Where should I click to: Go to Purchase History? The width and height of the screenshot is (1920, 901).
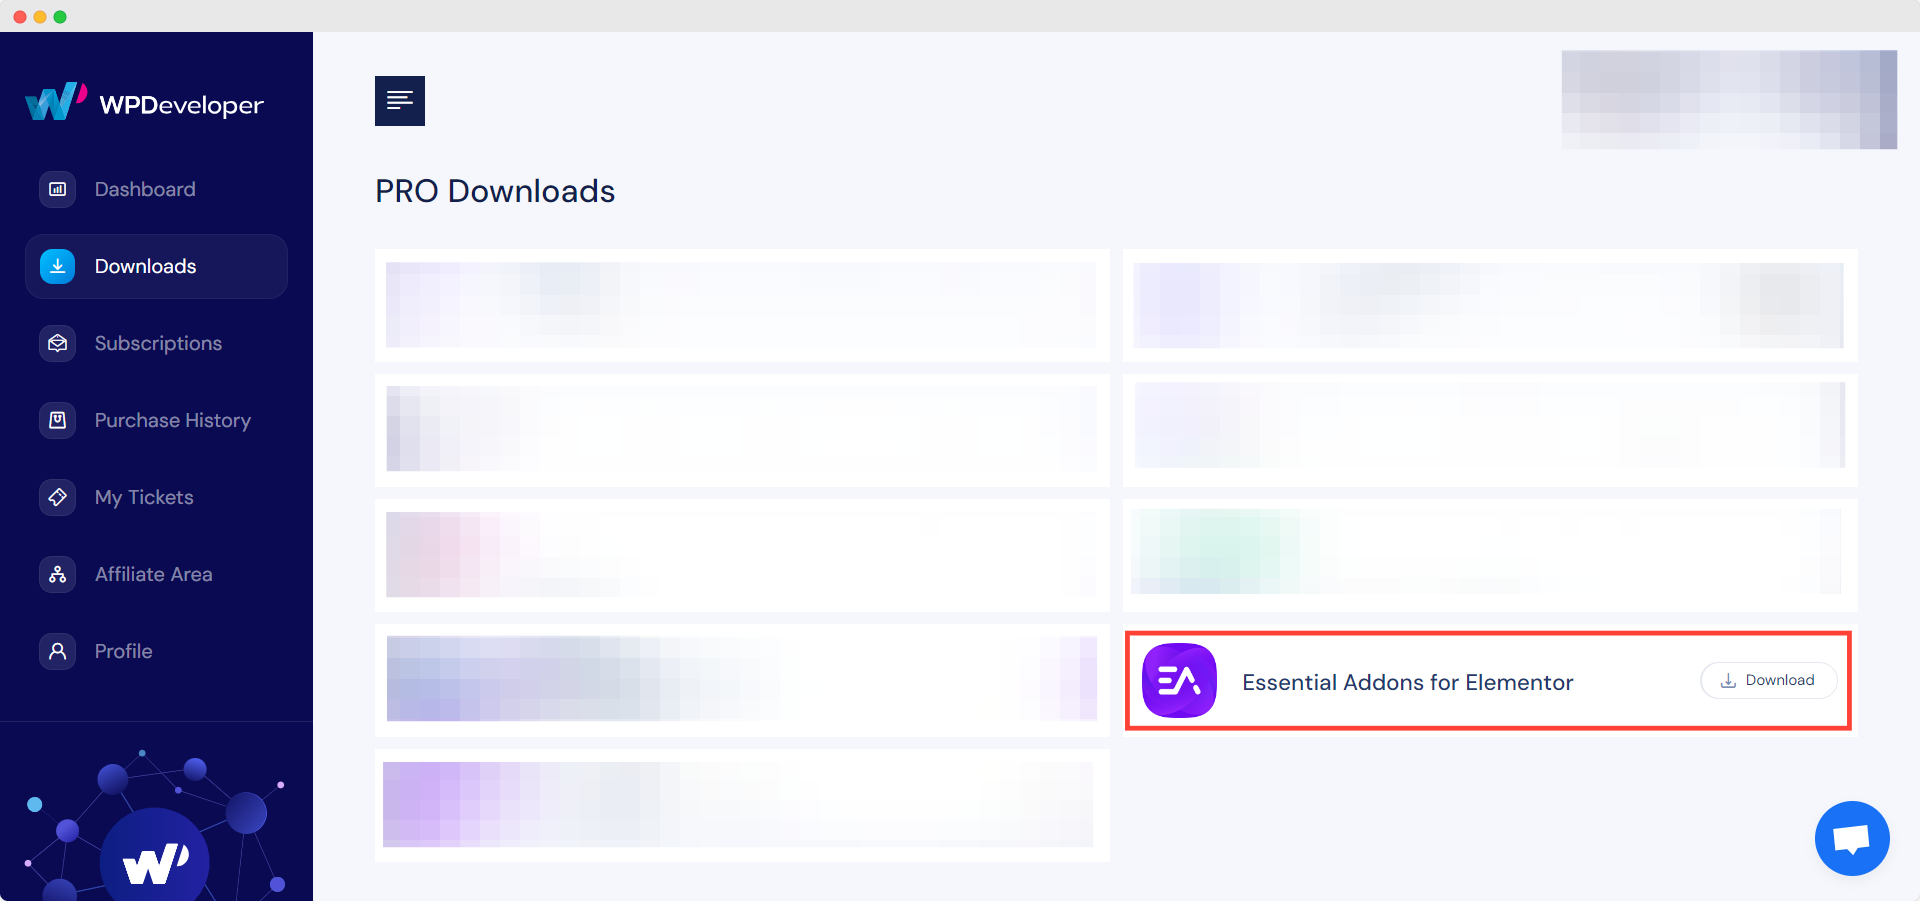coord(172,420)
